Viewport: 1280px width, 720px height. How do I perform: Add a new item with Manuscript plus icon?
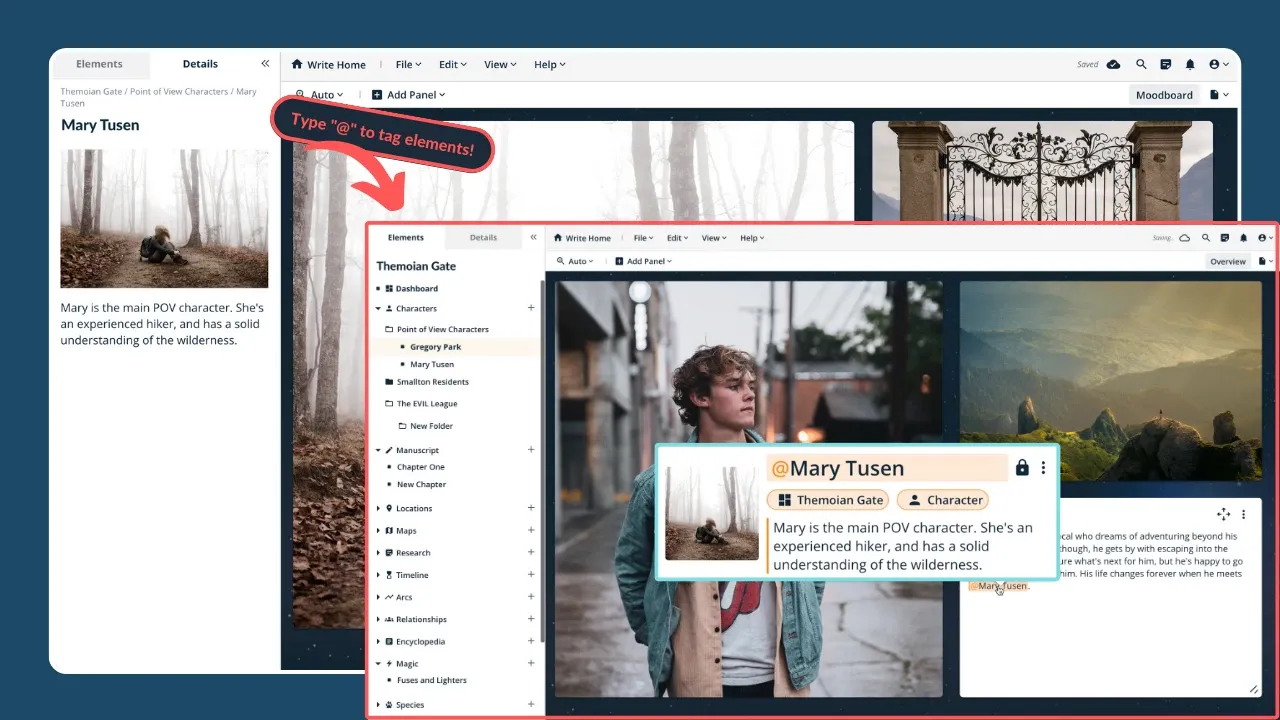click(x=531, y=450)
